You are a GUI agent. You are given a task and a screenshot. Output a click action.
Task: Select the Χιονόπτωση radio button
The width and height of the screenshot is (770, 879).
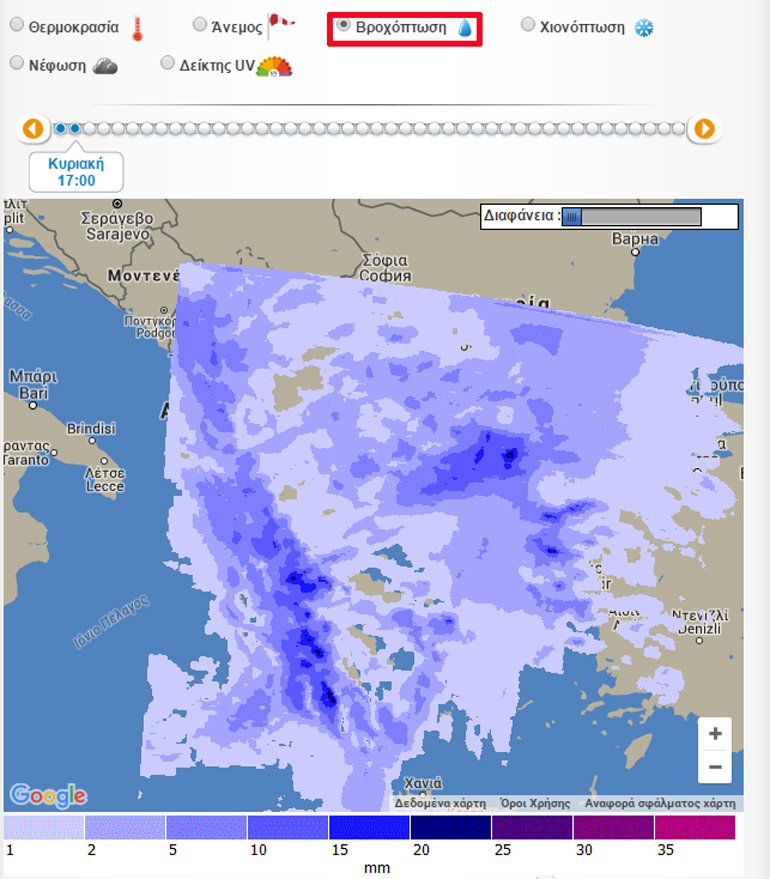pos(528,26)
